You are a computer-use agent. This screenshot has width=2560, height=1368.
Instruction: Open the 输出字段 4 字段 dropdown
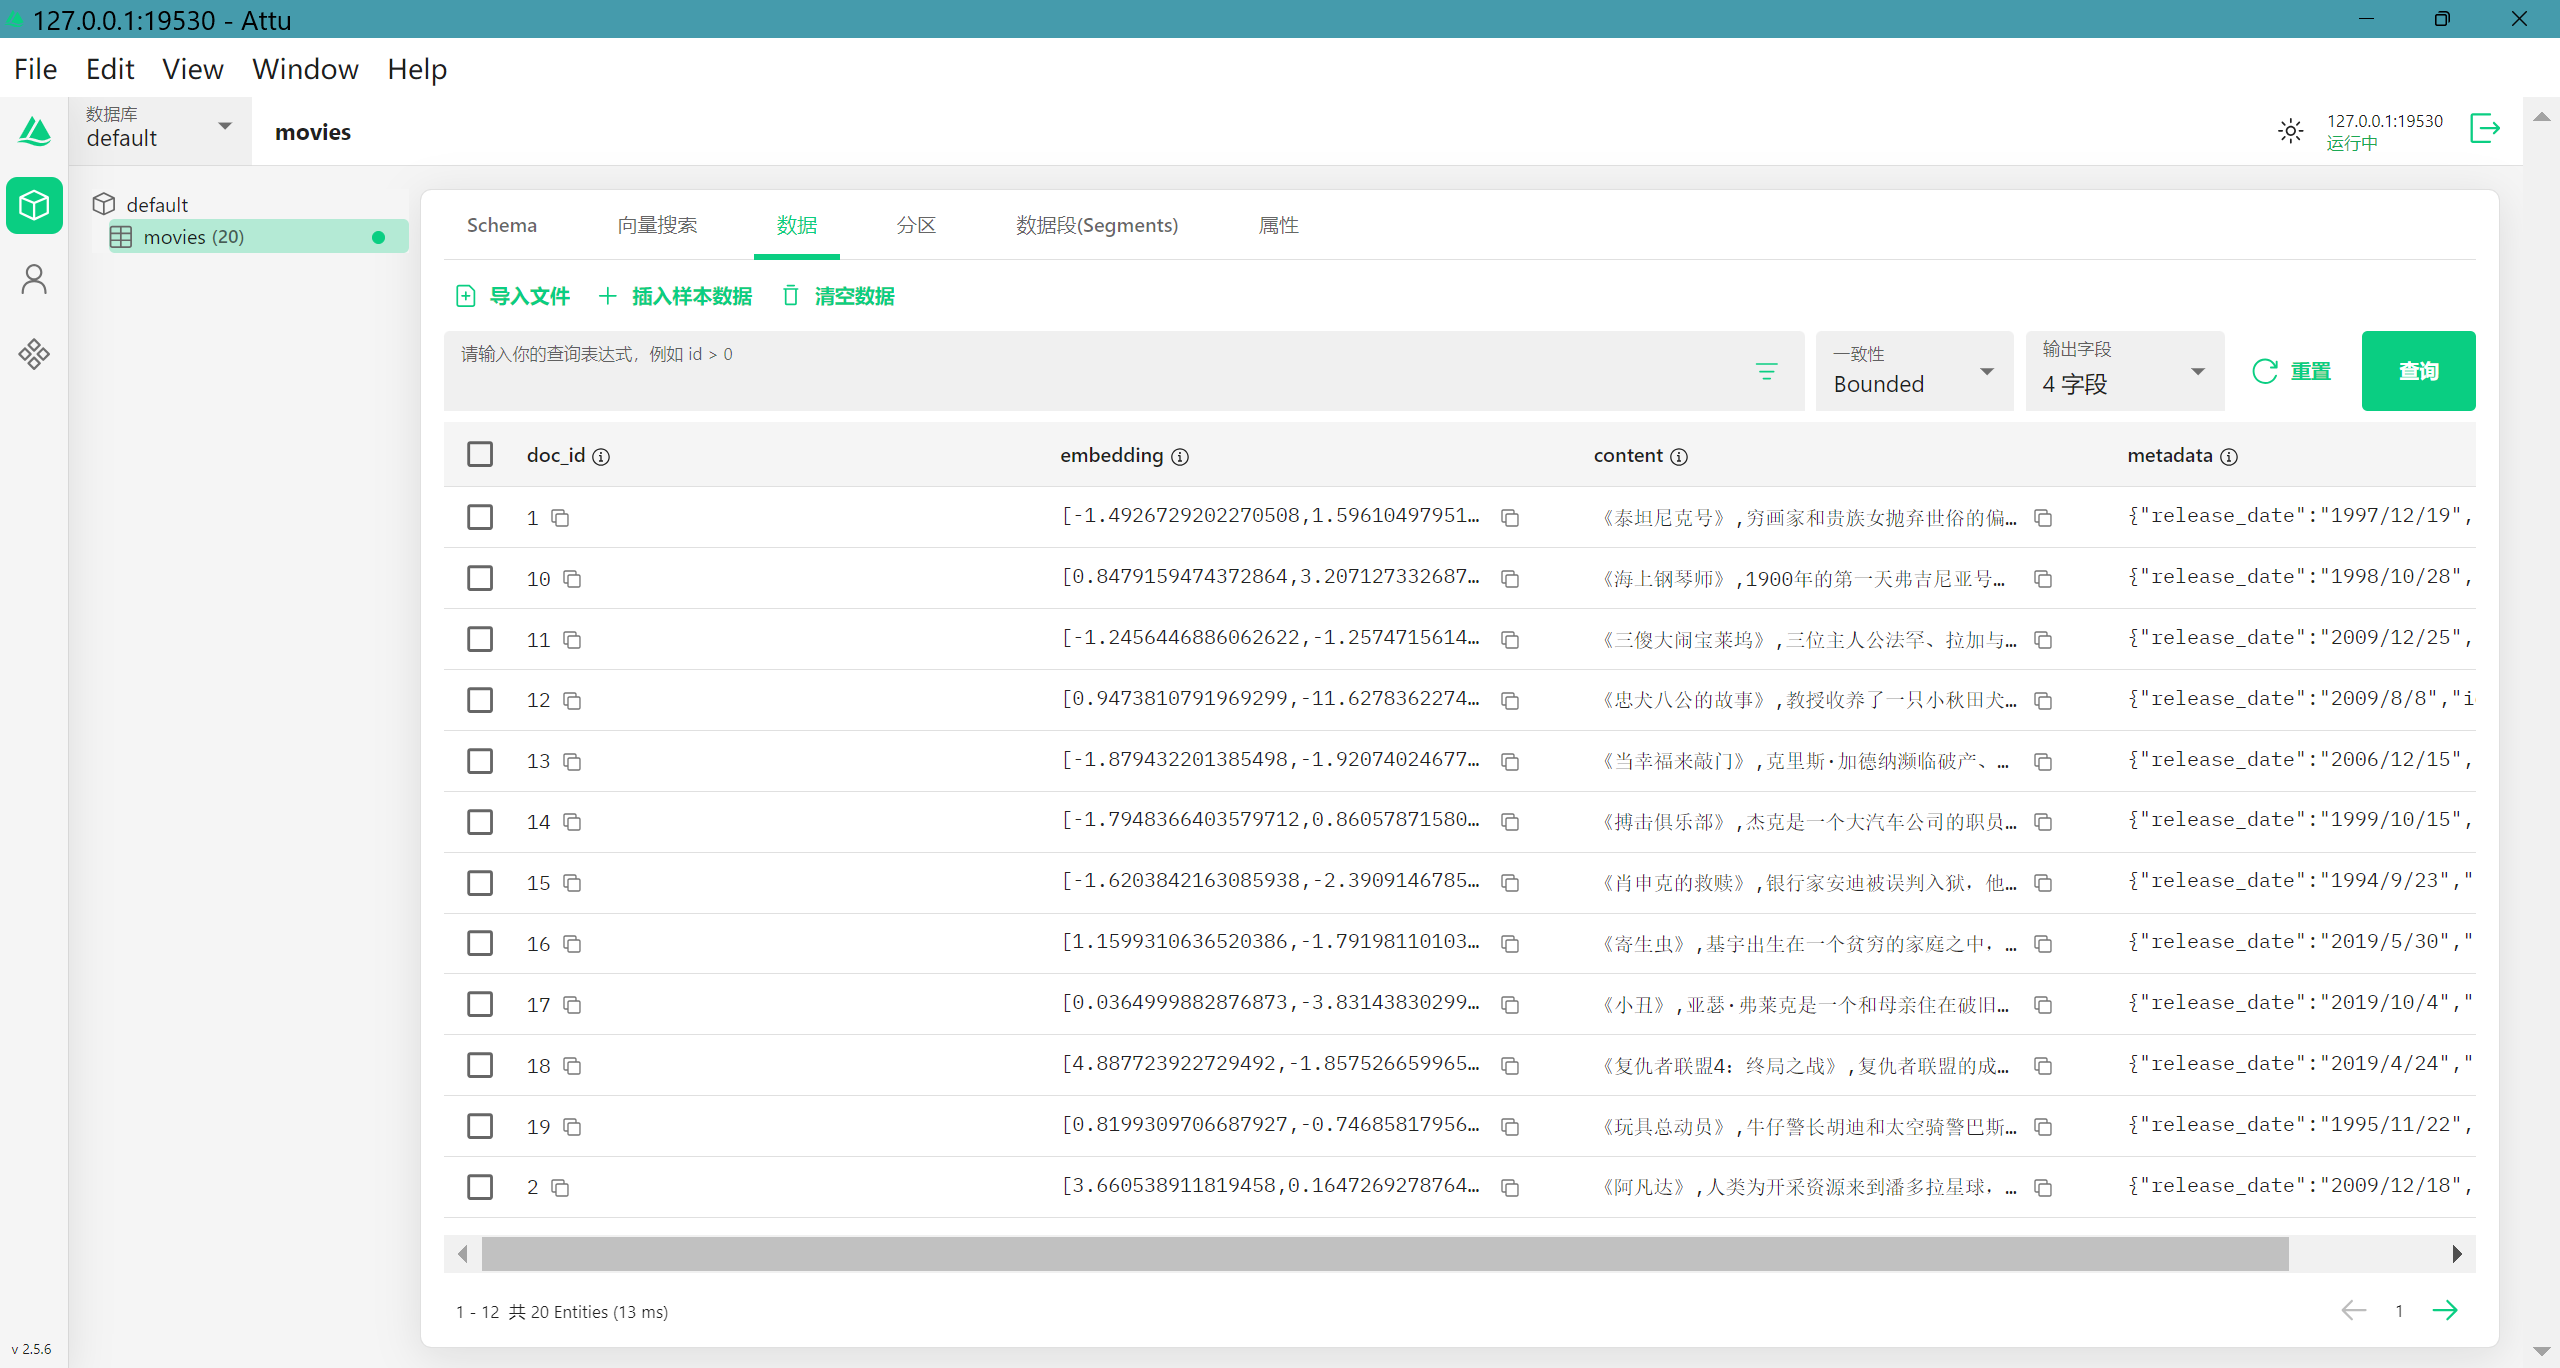pos(2124,371)
